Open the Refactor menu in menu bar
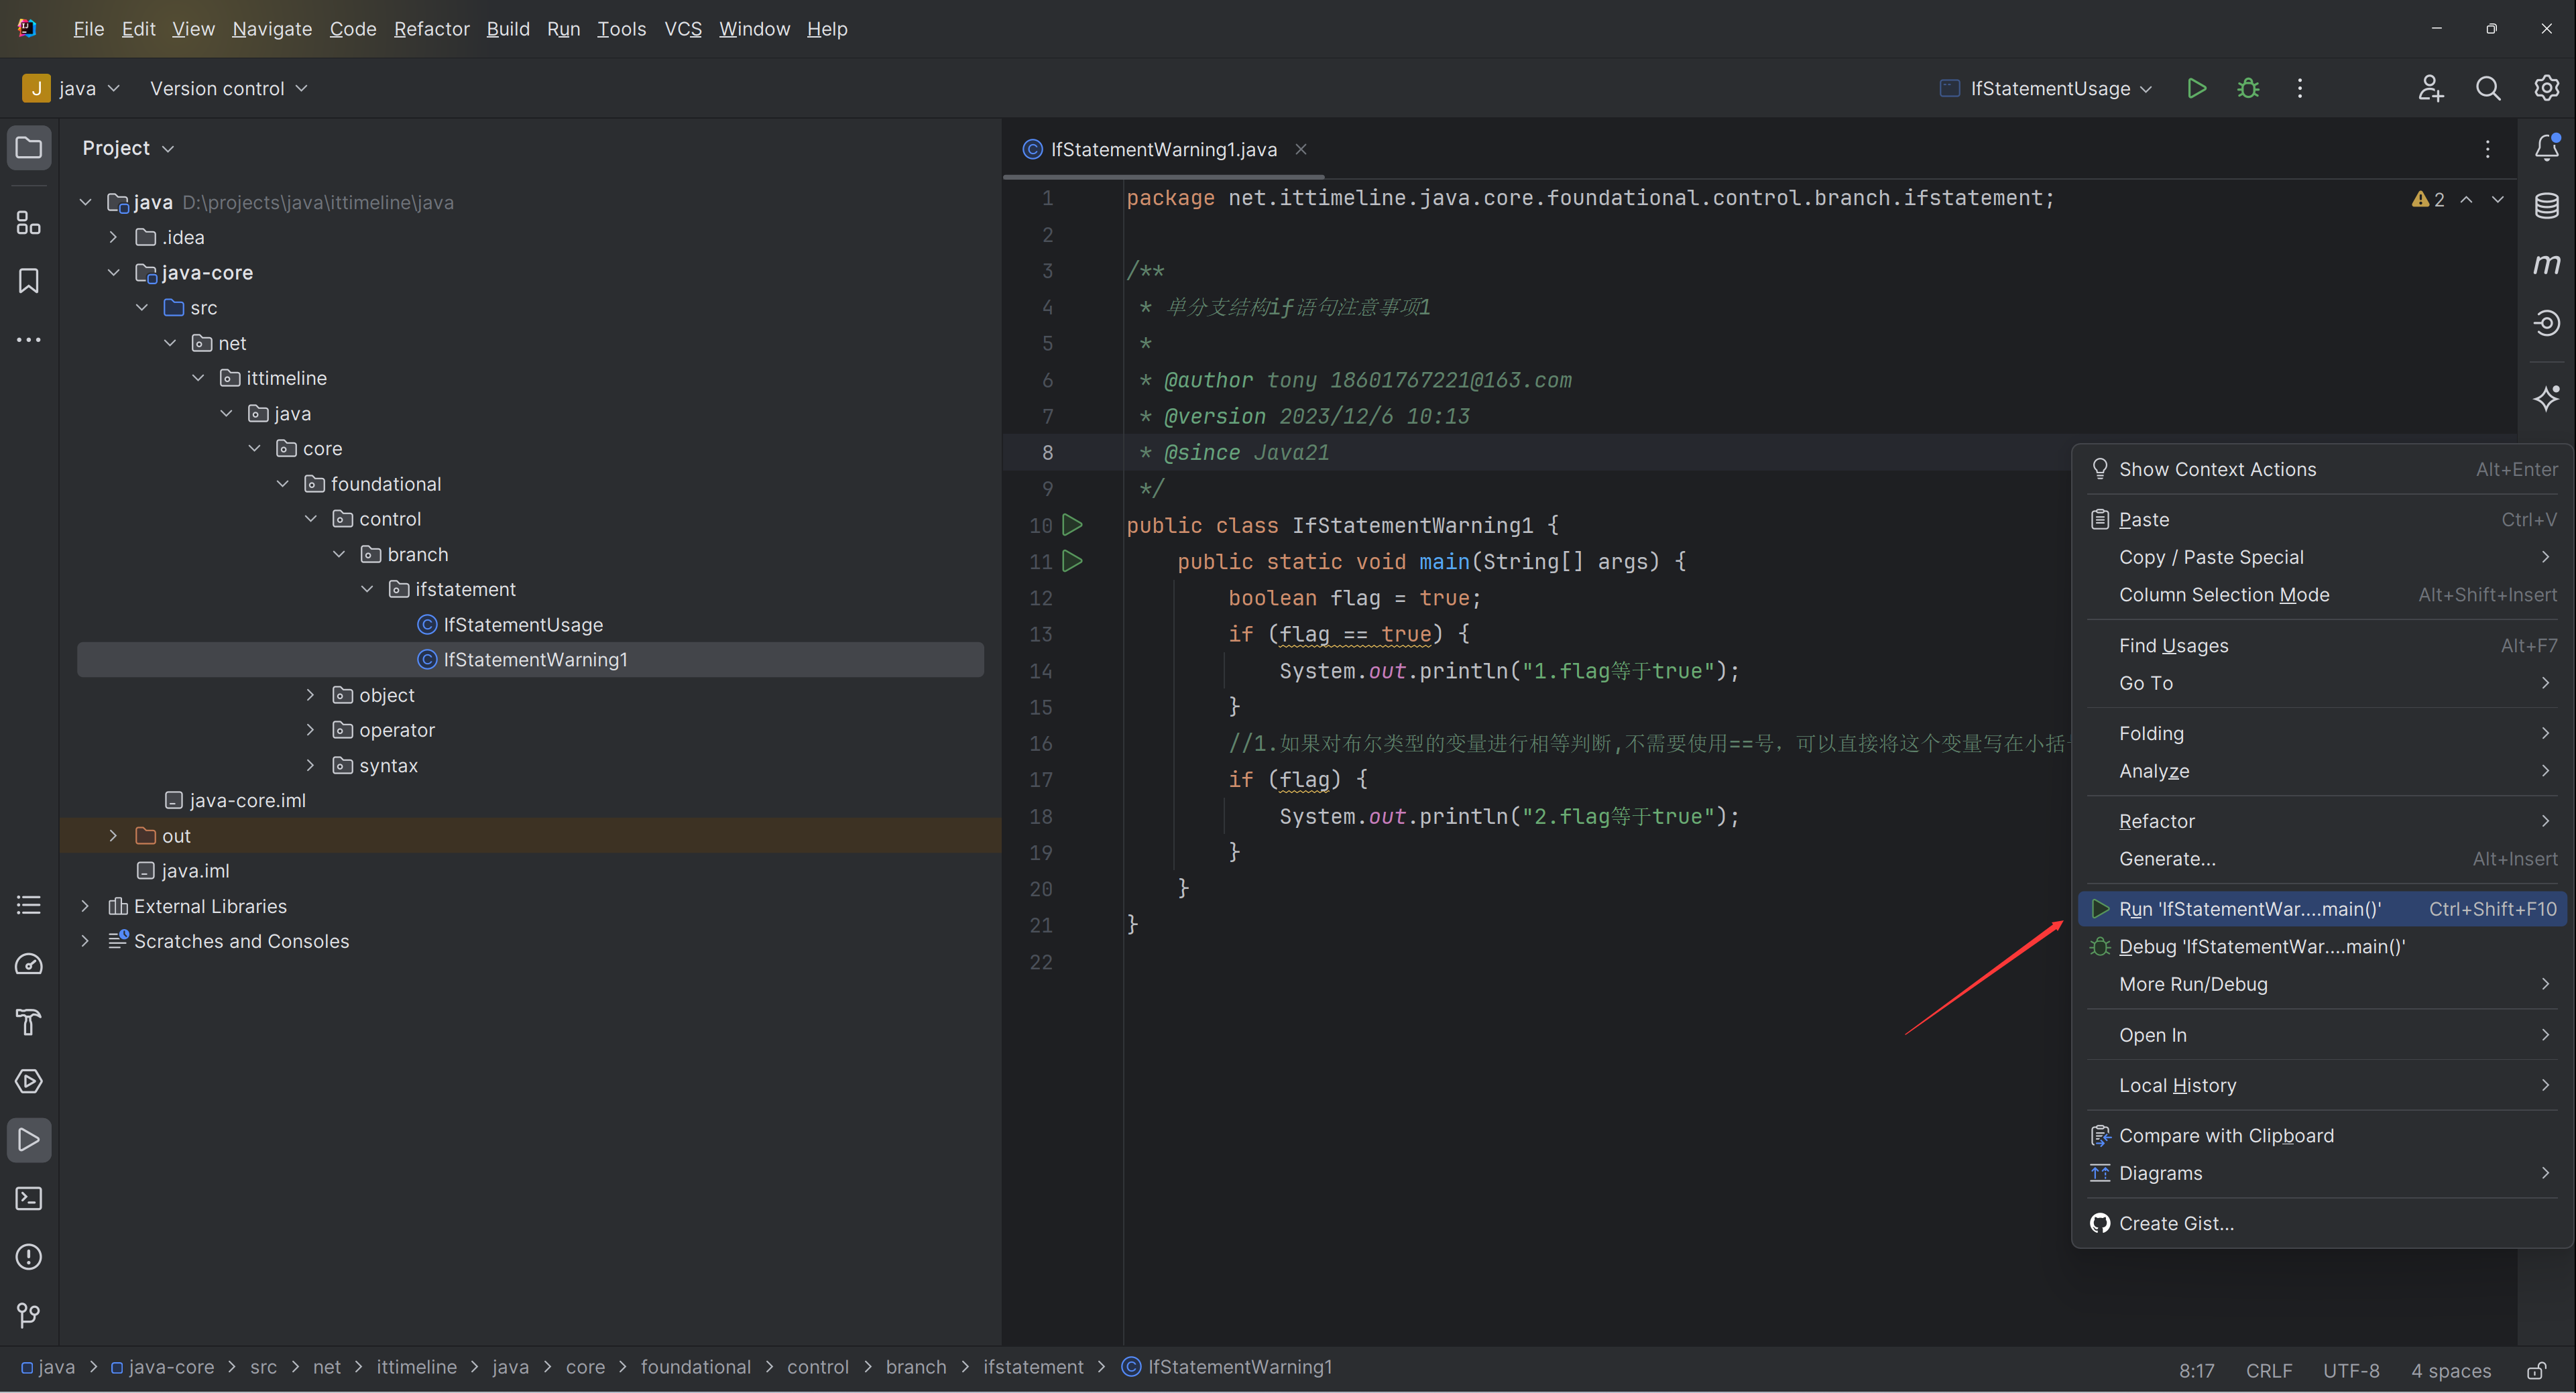2576x1393 pixels. (x=431, y=29)
